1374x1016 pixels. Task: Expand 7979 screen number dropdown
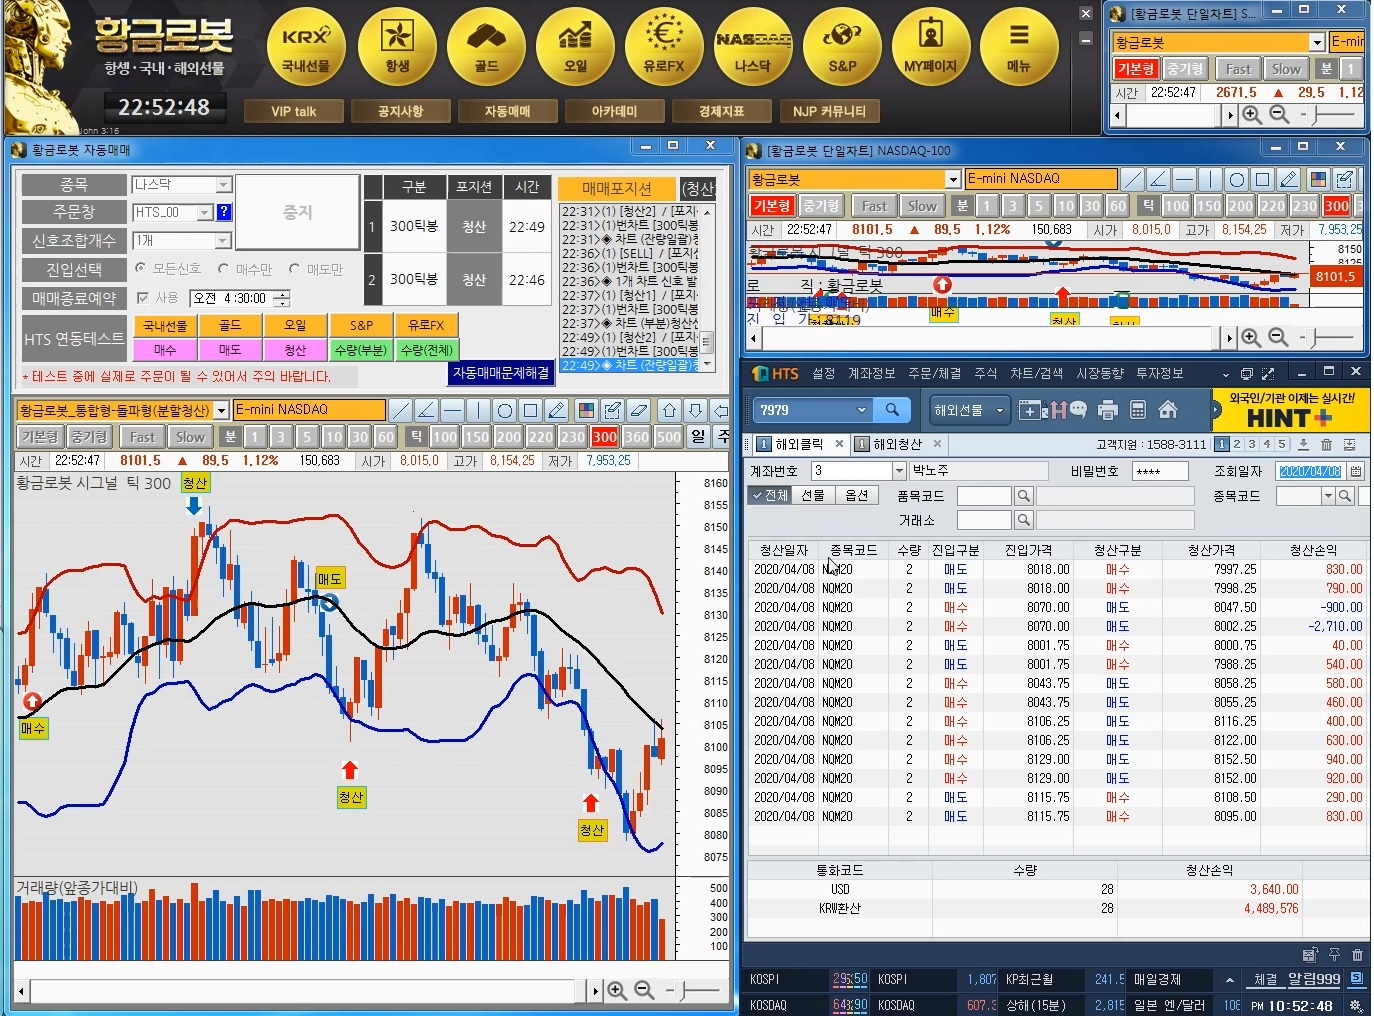point(861,410)
